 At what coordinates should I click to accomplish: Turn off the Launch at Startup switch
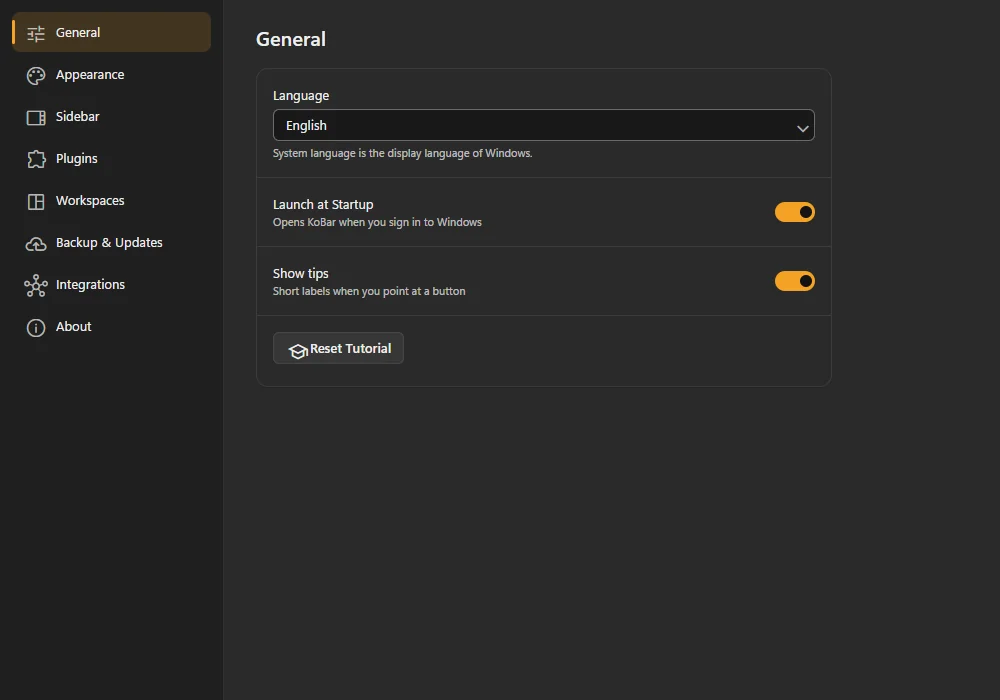[x=795, y=212]
